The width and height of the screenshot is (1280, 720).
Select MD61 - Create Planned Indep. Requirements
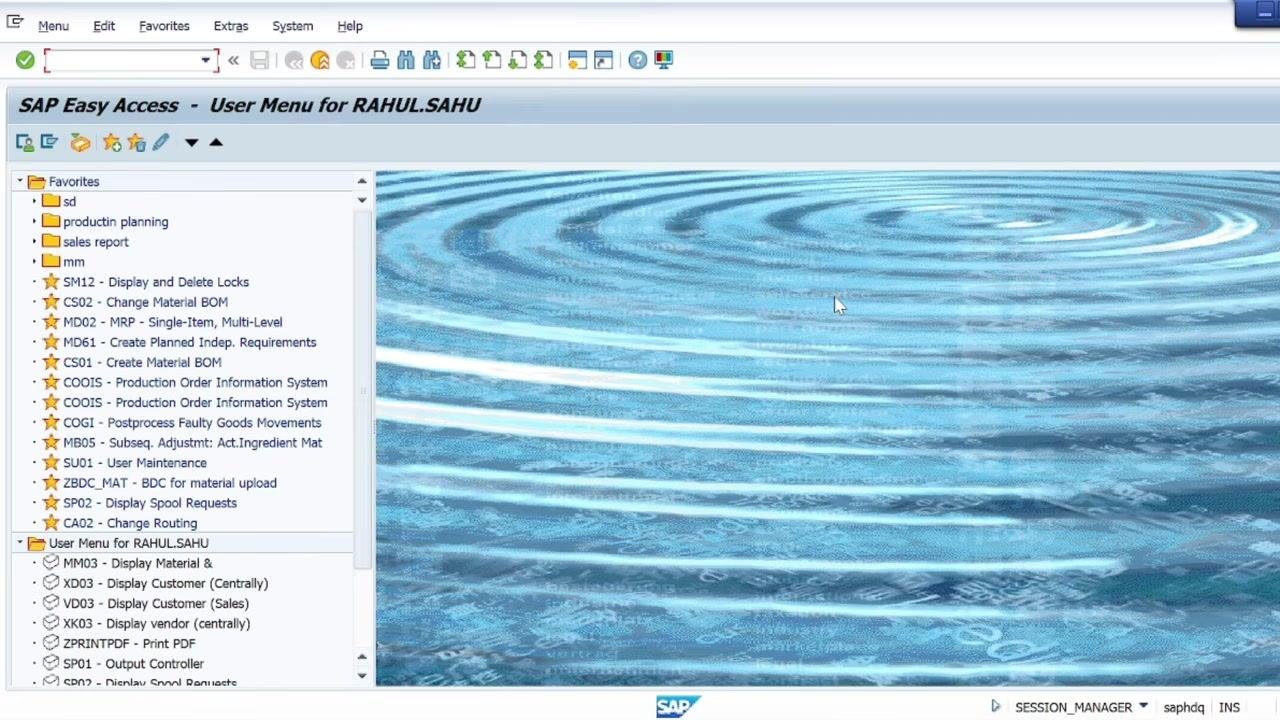[189, 342]
